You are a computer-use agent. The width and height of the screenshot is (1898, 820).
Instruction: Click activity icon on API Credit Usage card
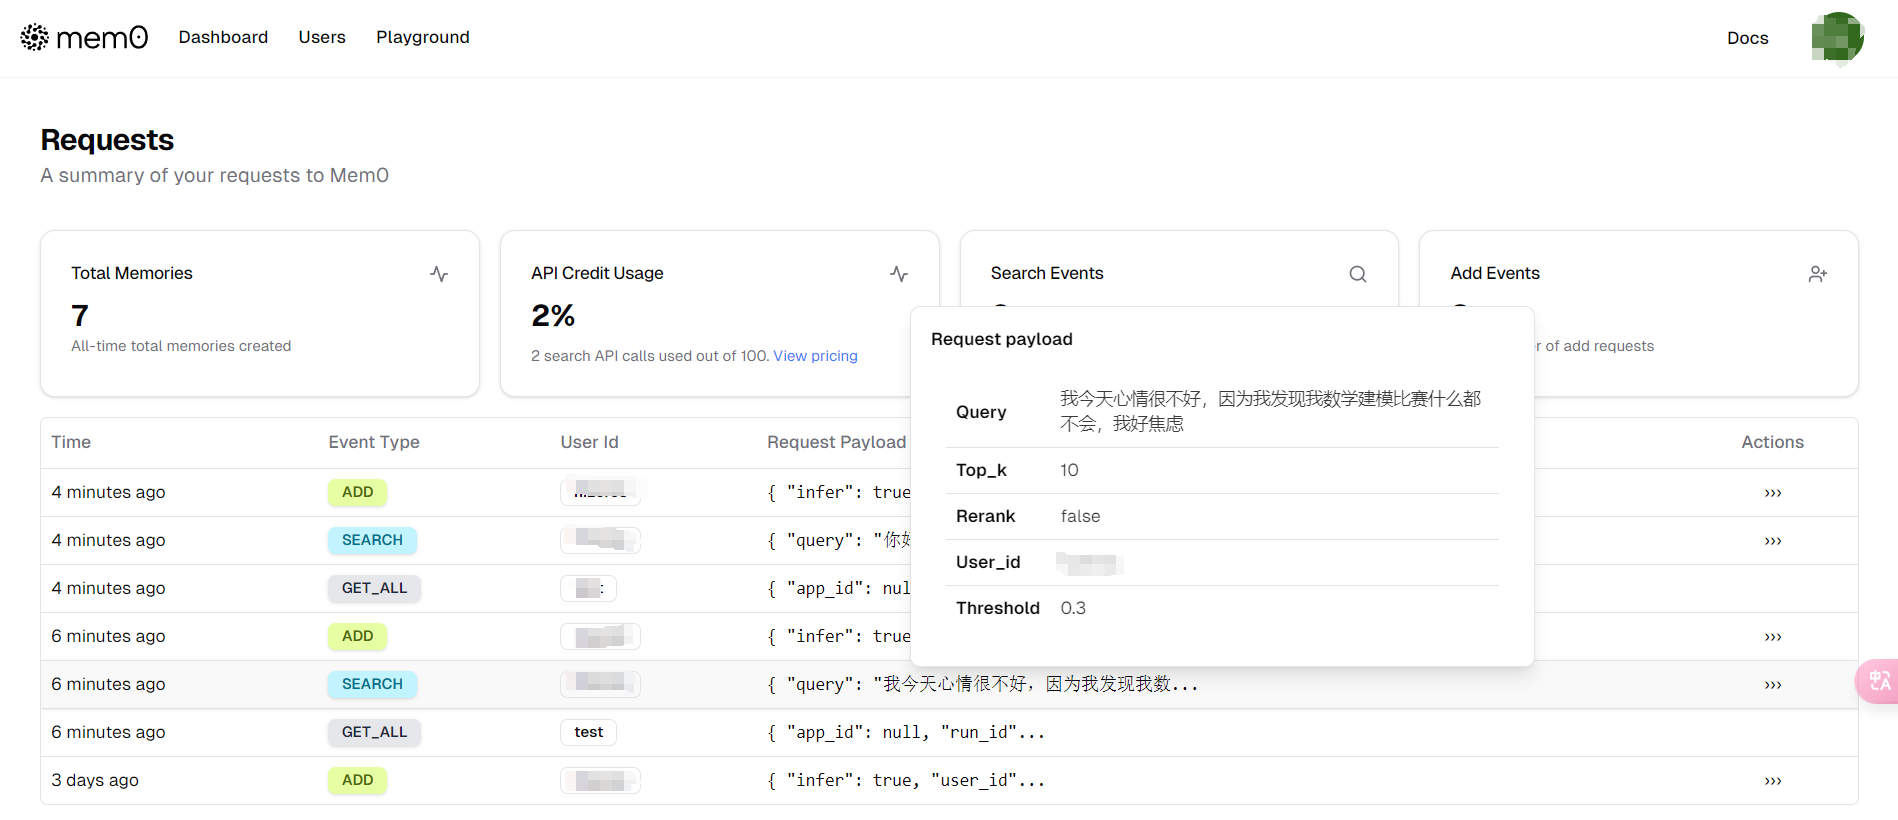click(899, 274)
